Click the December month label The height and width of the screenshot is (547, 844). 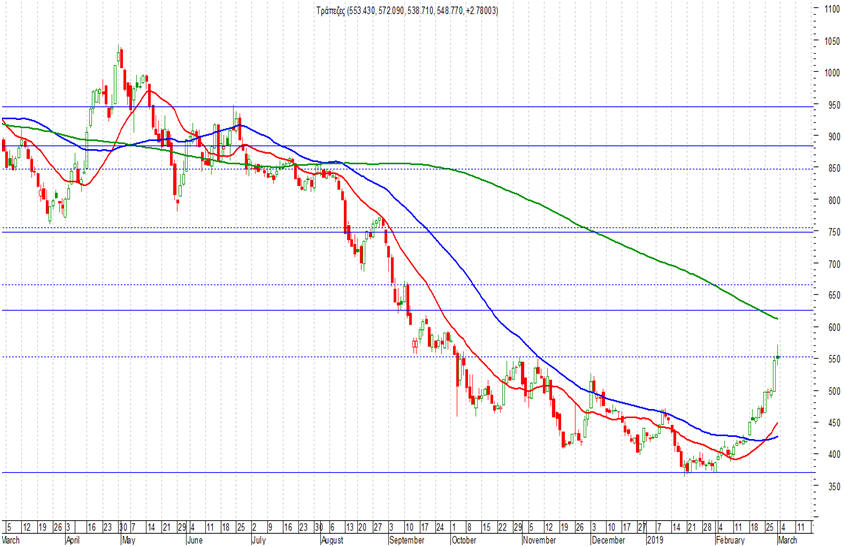click(608, 540)
